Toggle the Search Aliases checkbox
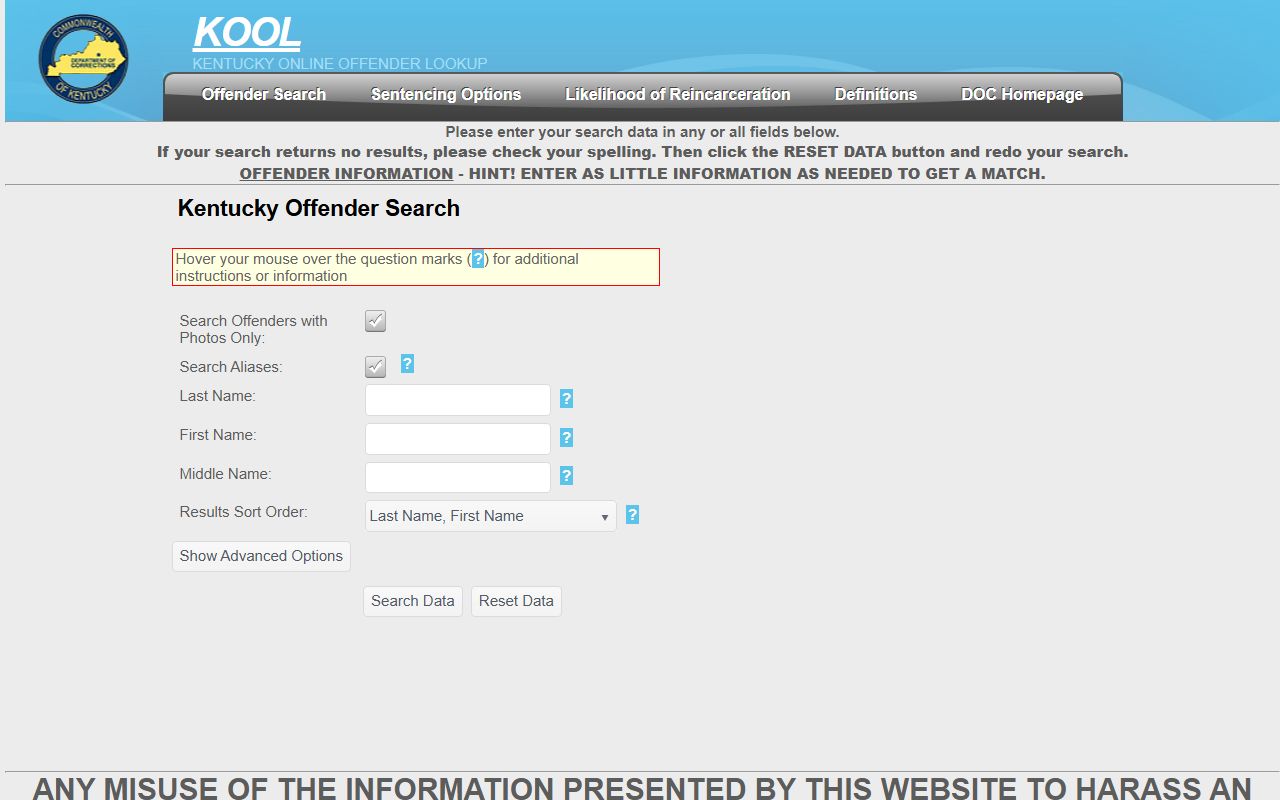The height and width of the screenshot is (800, 1280). click(x=375, y=367)
